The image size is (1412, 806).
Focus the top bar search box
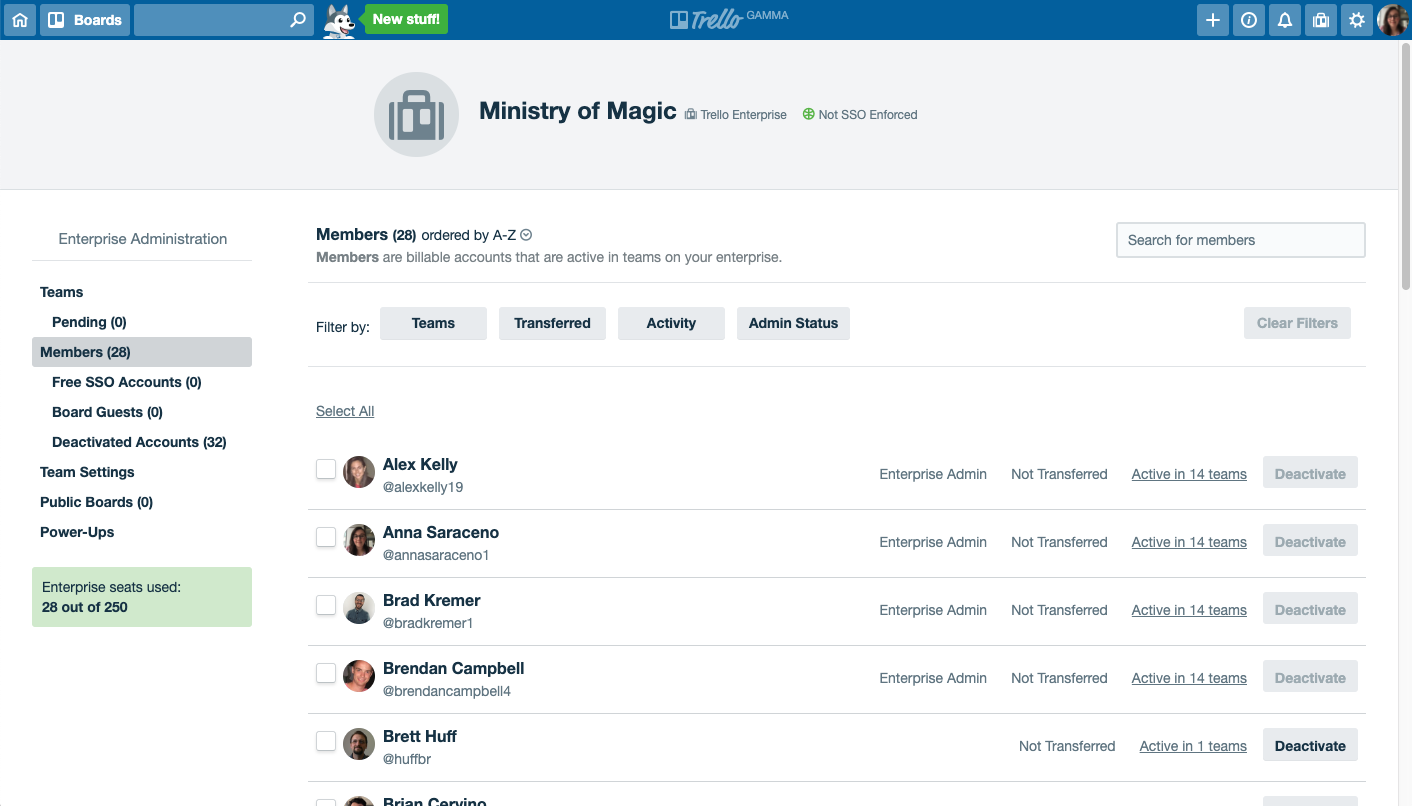(x=222, y=20)
